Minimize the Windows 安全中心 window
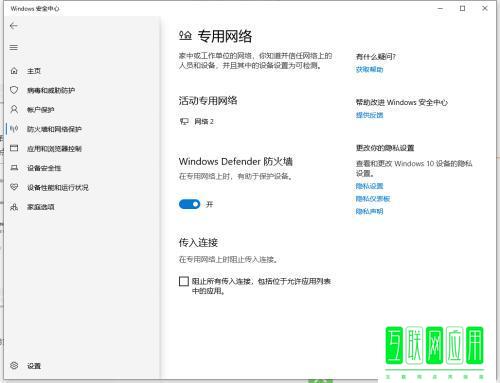 (440, 8)
